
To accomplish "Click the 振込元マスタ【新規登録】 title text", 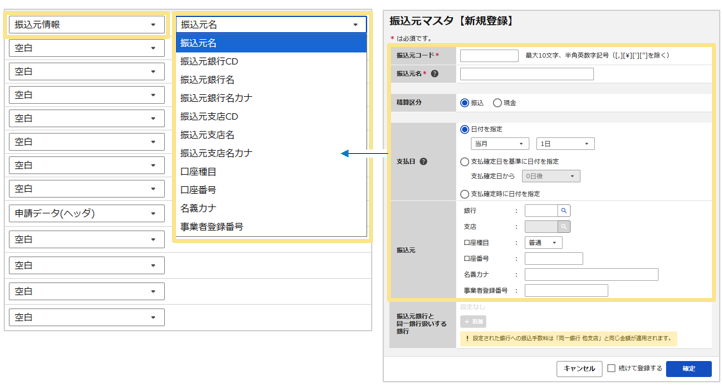I will click(452, 21).
